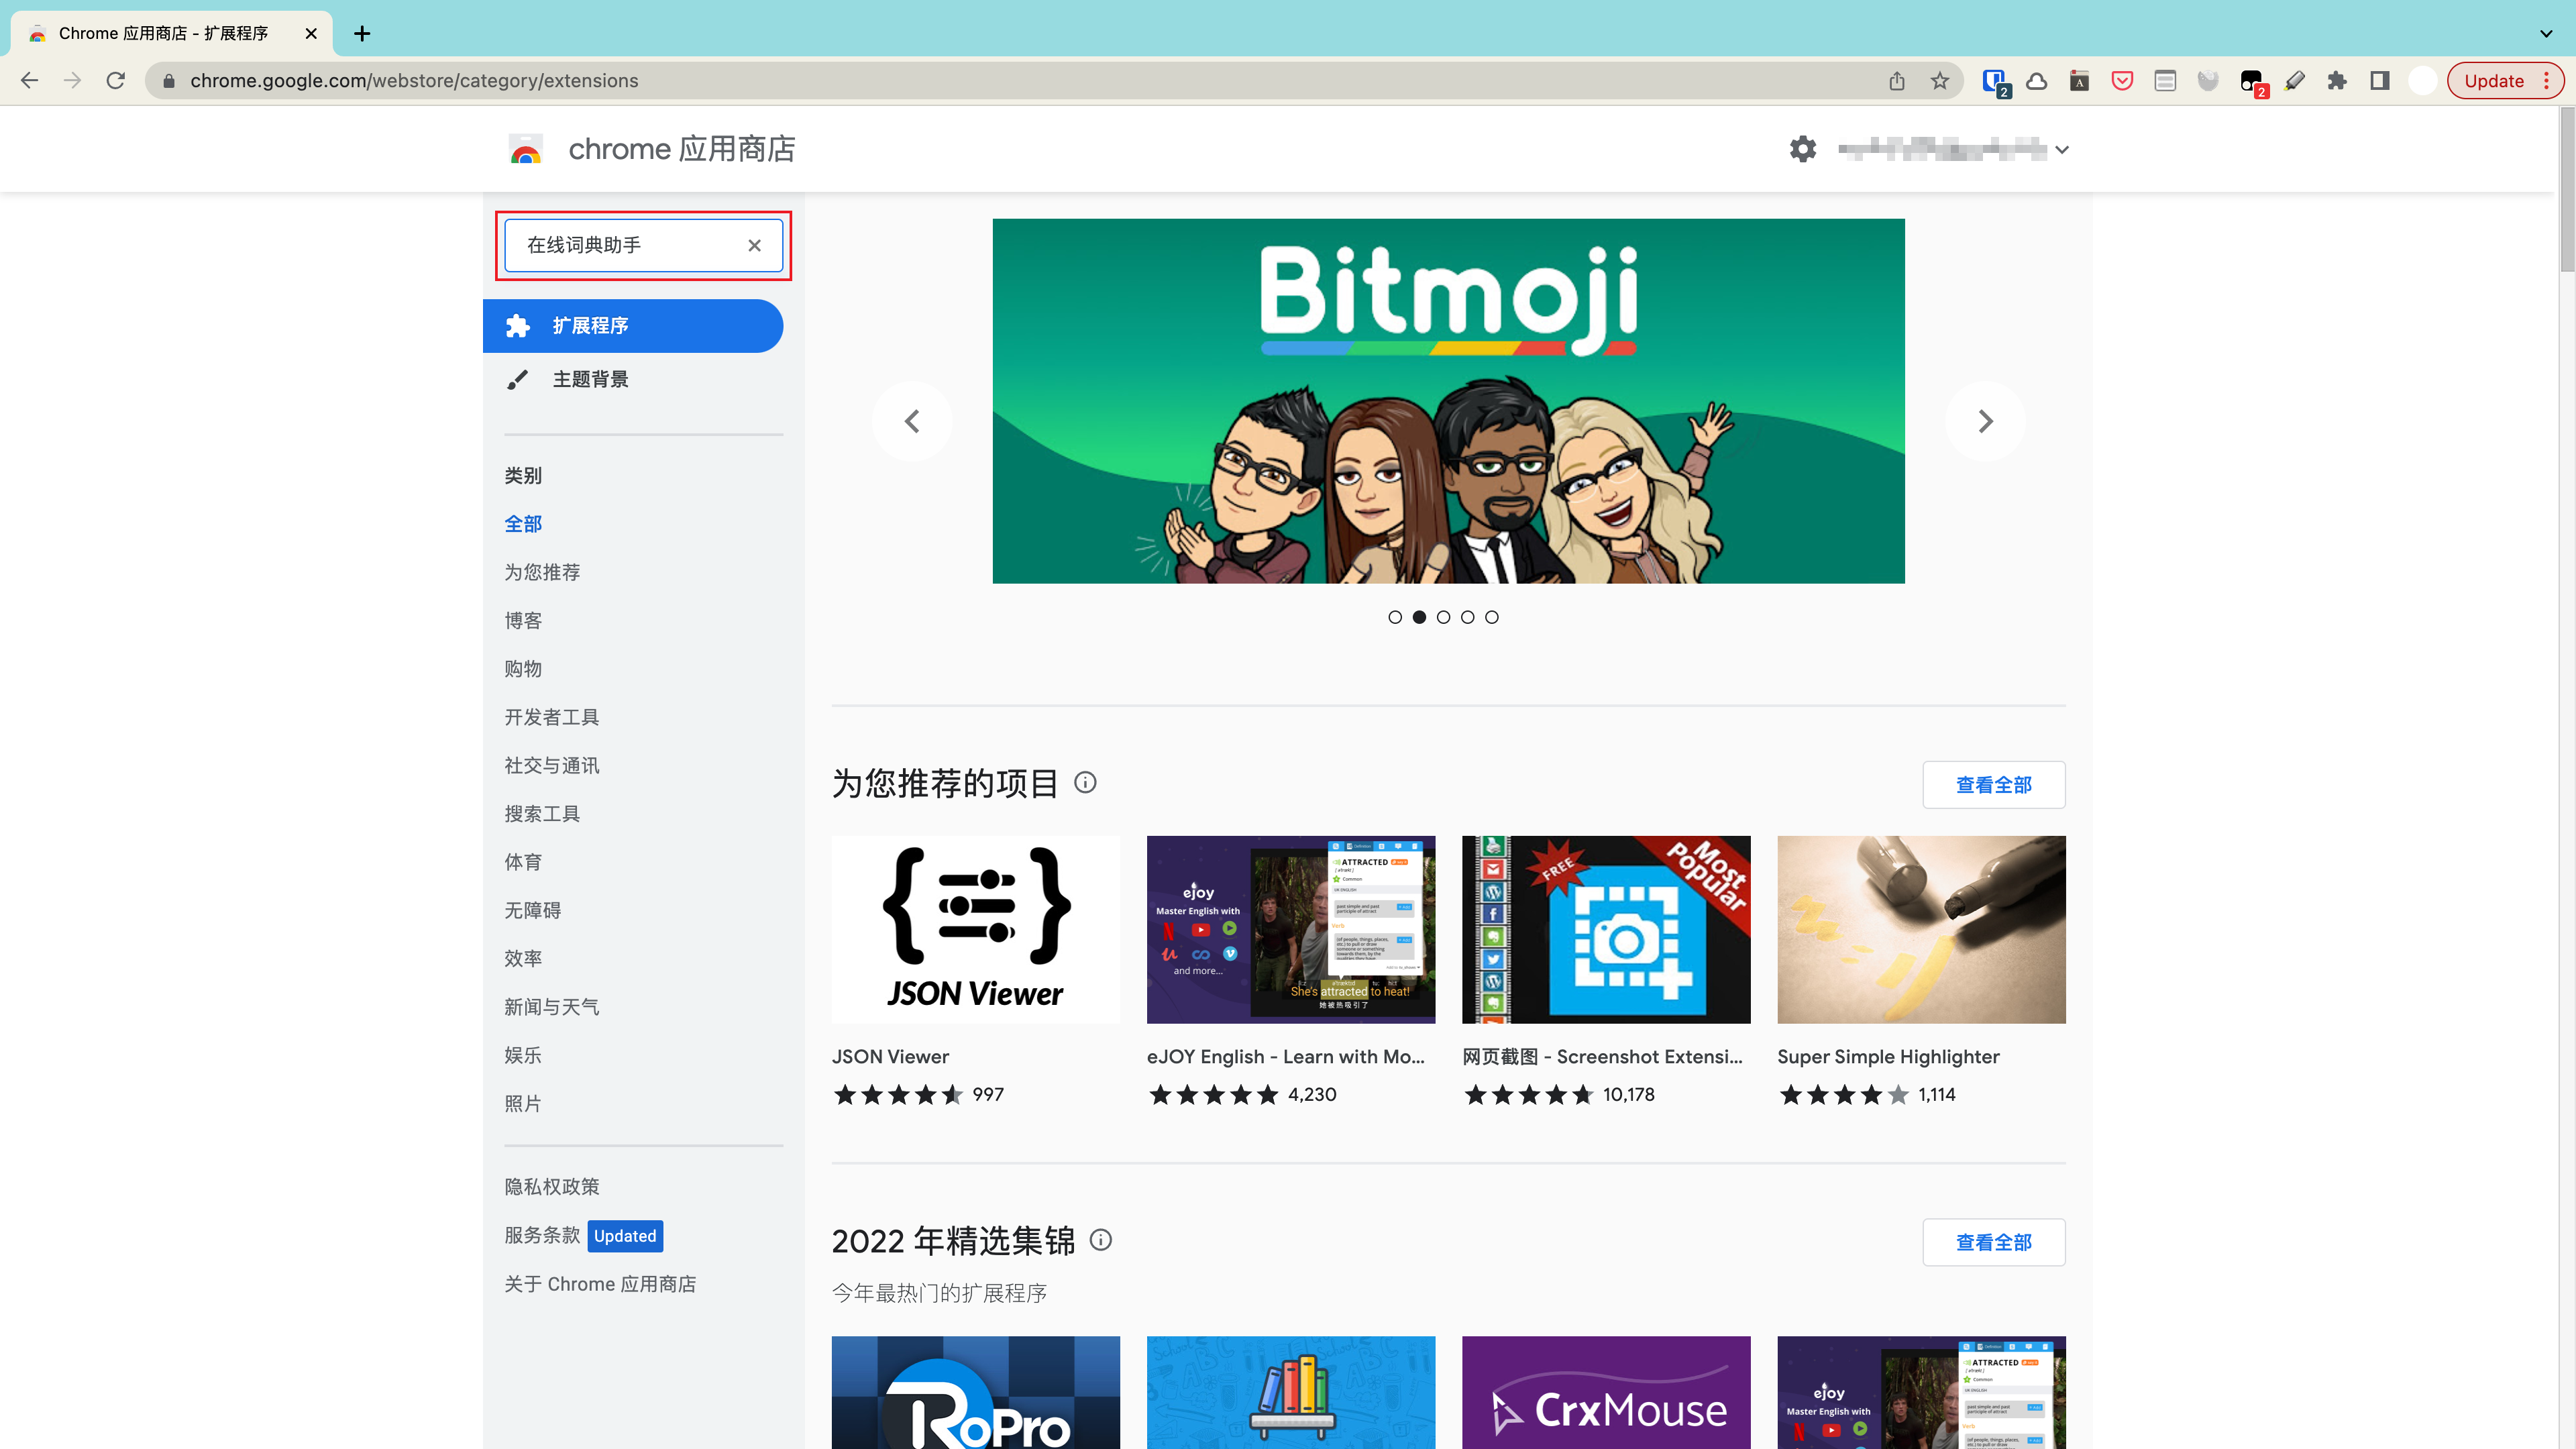Viewport: 2576px width, 1449px height.
Task: Choose the 体育 category
Action: pyautogui.click(x=523, y=862)
